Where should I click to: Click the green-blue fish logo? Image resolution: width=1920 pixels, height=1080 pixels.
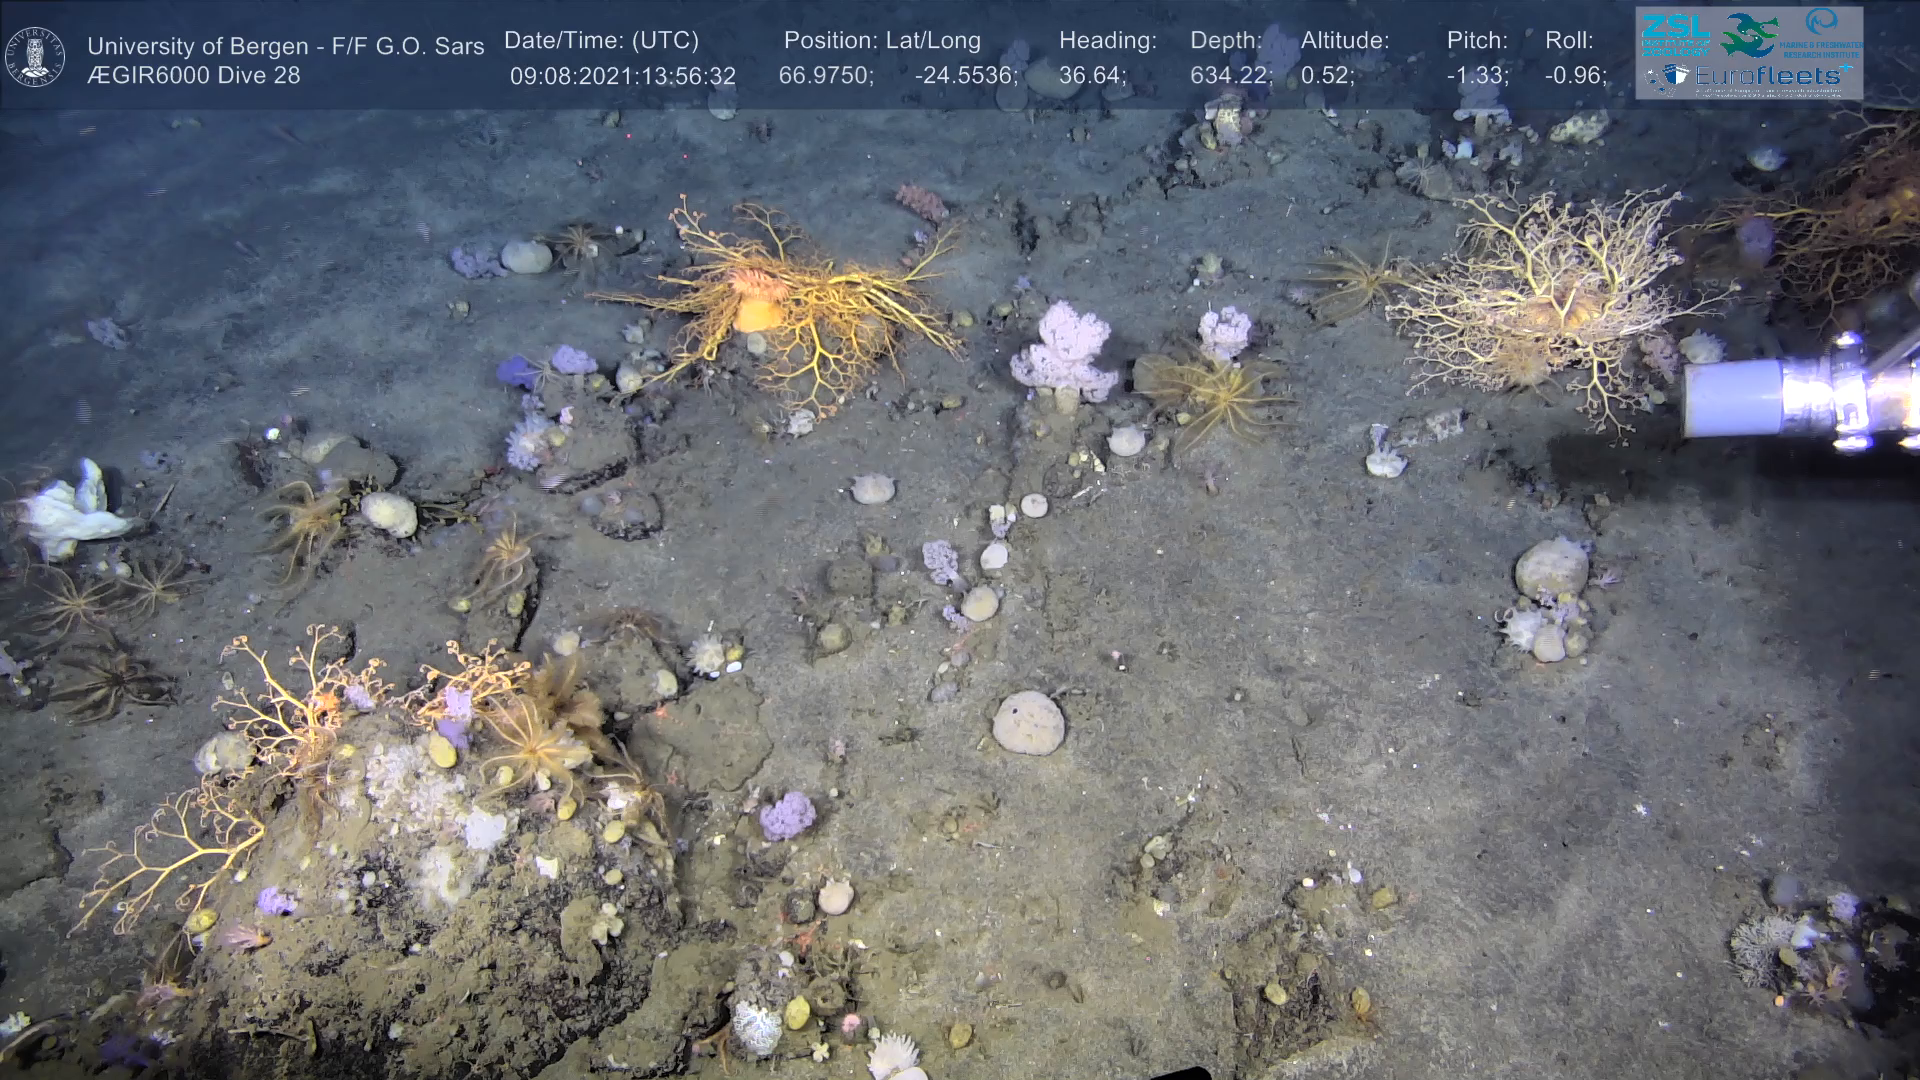coord(1749,35)
